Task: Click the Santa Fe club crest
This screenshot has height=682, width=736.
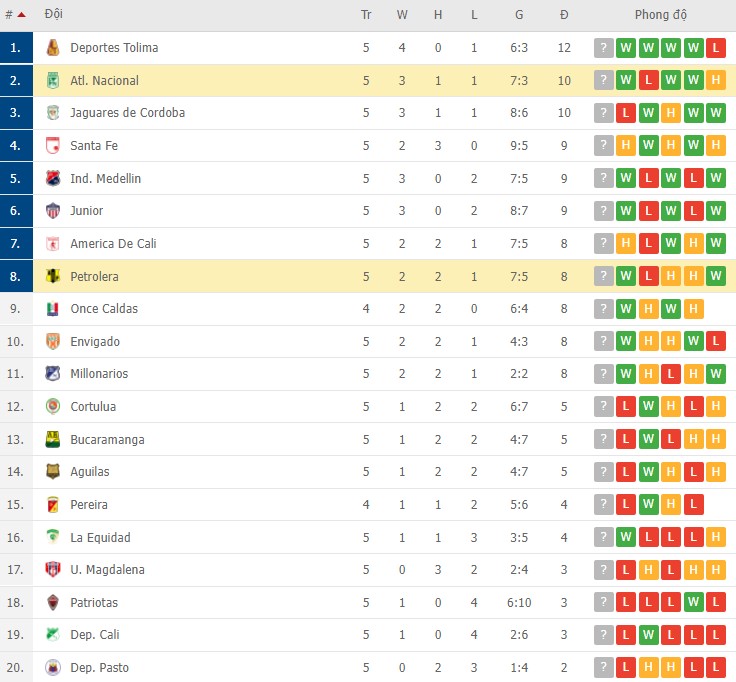Action: [53, 146]
